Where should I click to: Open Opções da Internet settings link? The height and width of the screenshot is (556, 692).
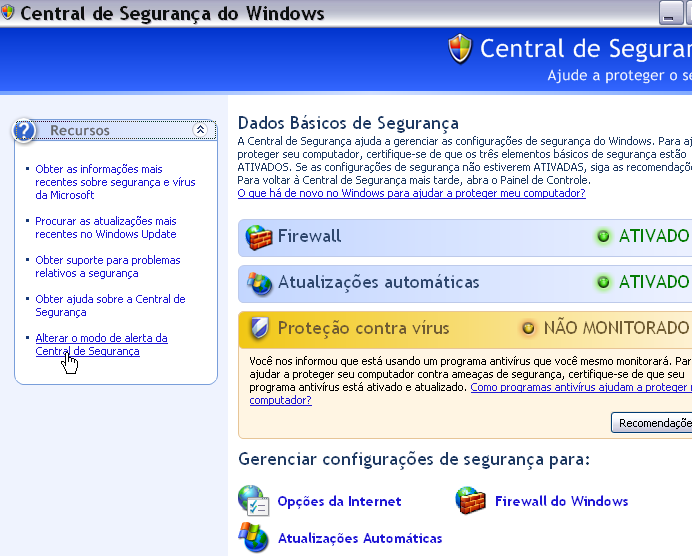[339, 501]
